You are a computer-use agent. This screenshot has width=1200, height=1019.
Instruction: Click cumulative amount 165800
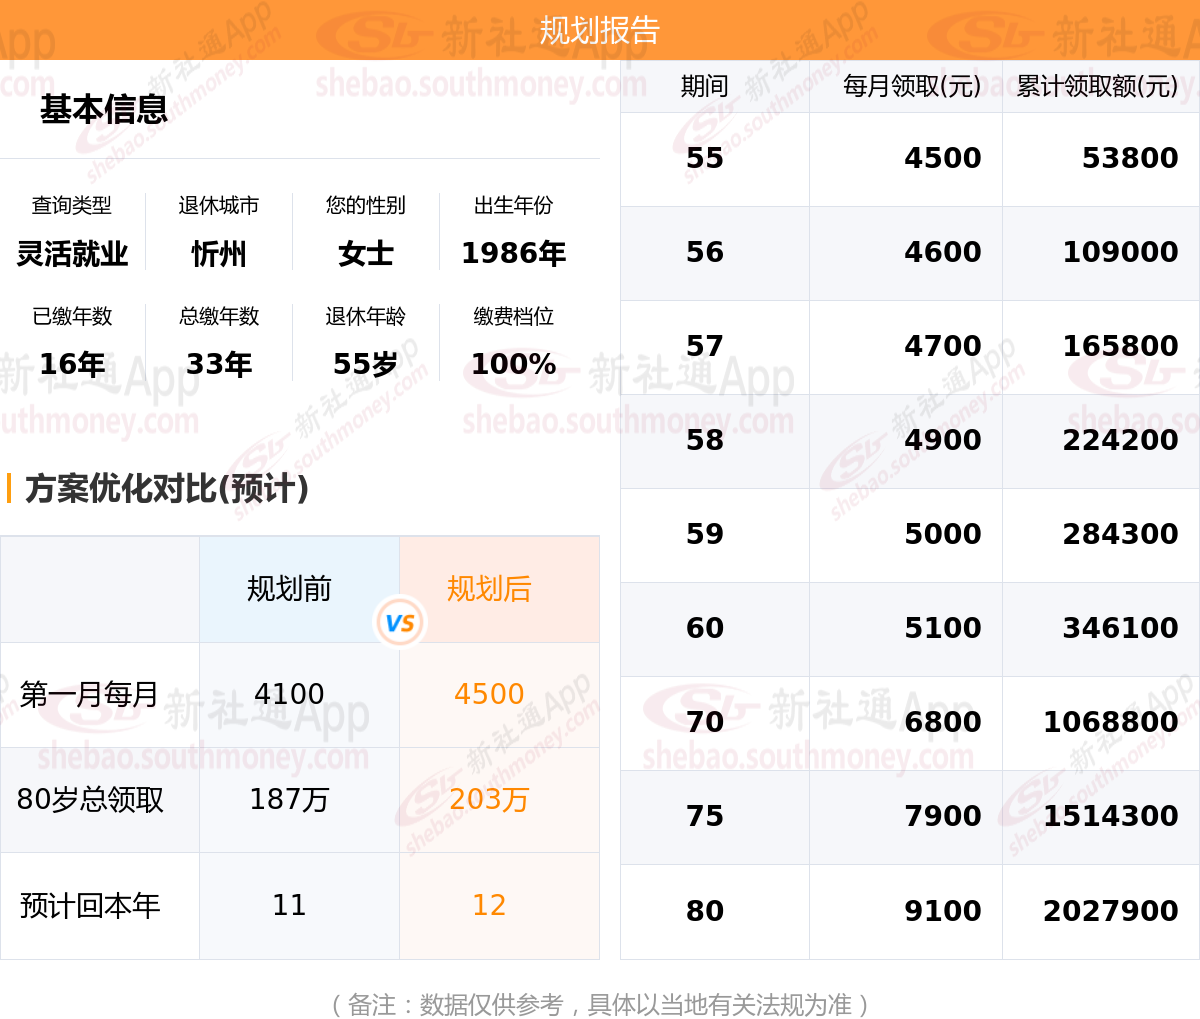click(1120, 346)
